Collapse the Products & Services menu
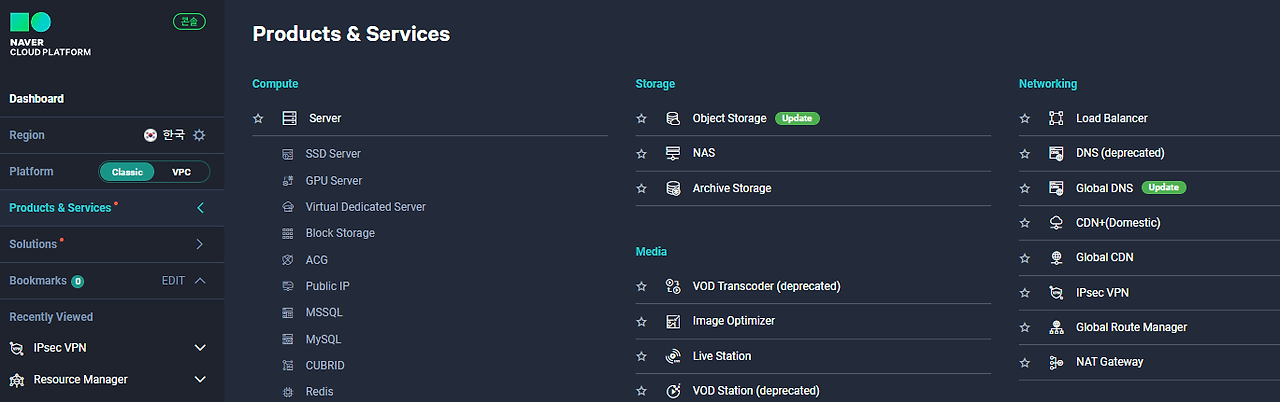The width and height of the screenshot is (1280, 402). click(x=200, y=208)
